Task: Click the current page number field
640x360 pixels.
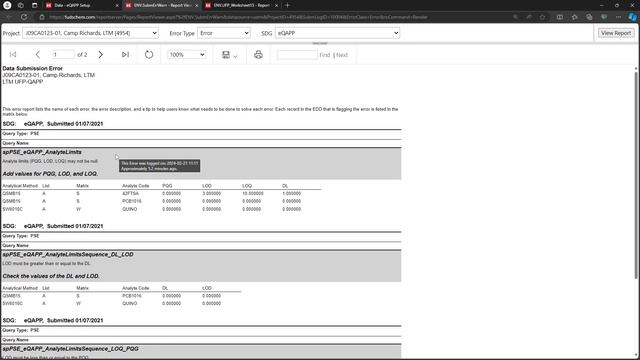Action: coord(63,55)
